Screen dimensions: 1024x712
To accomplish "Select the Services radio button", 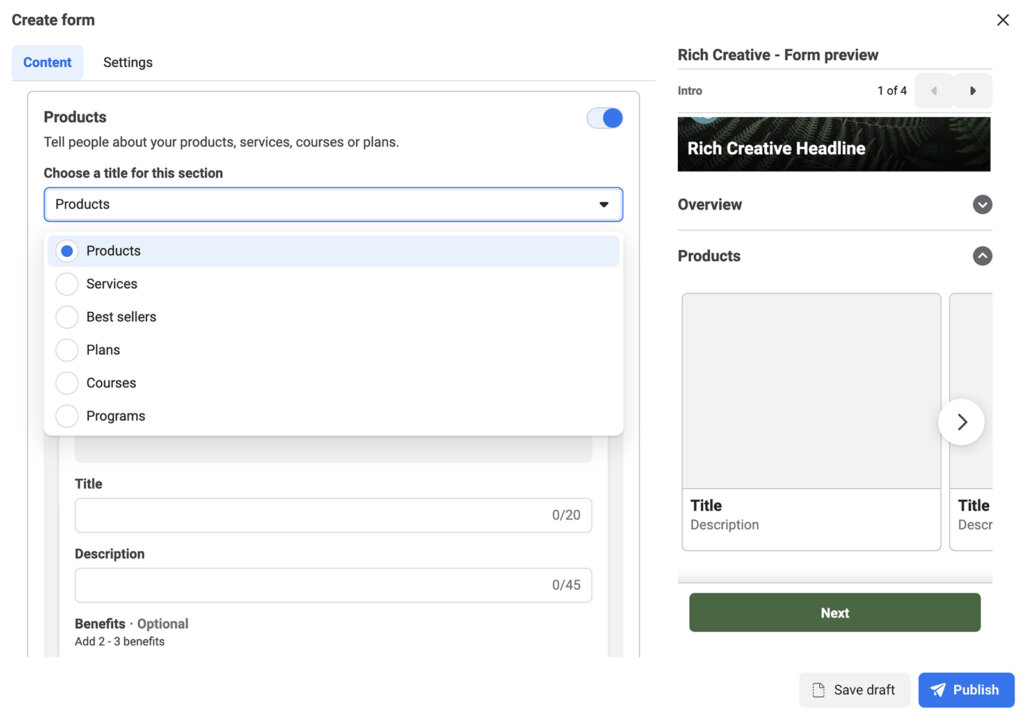I will point(66,283).
